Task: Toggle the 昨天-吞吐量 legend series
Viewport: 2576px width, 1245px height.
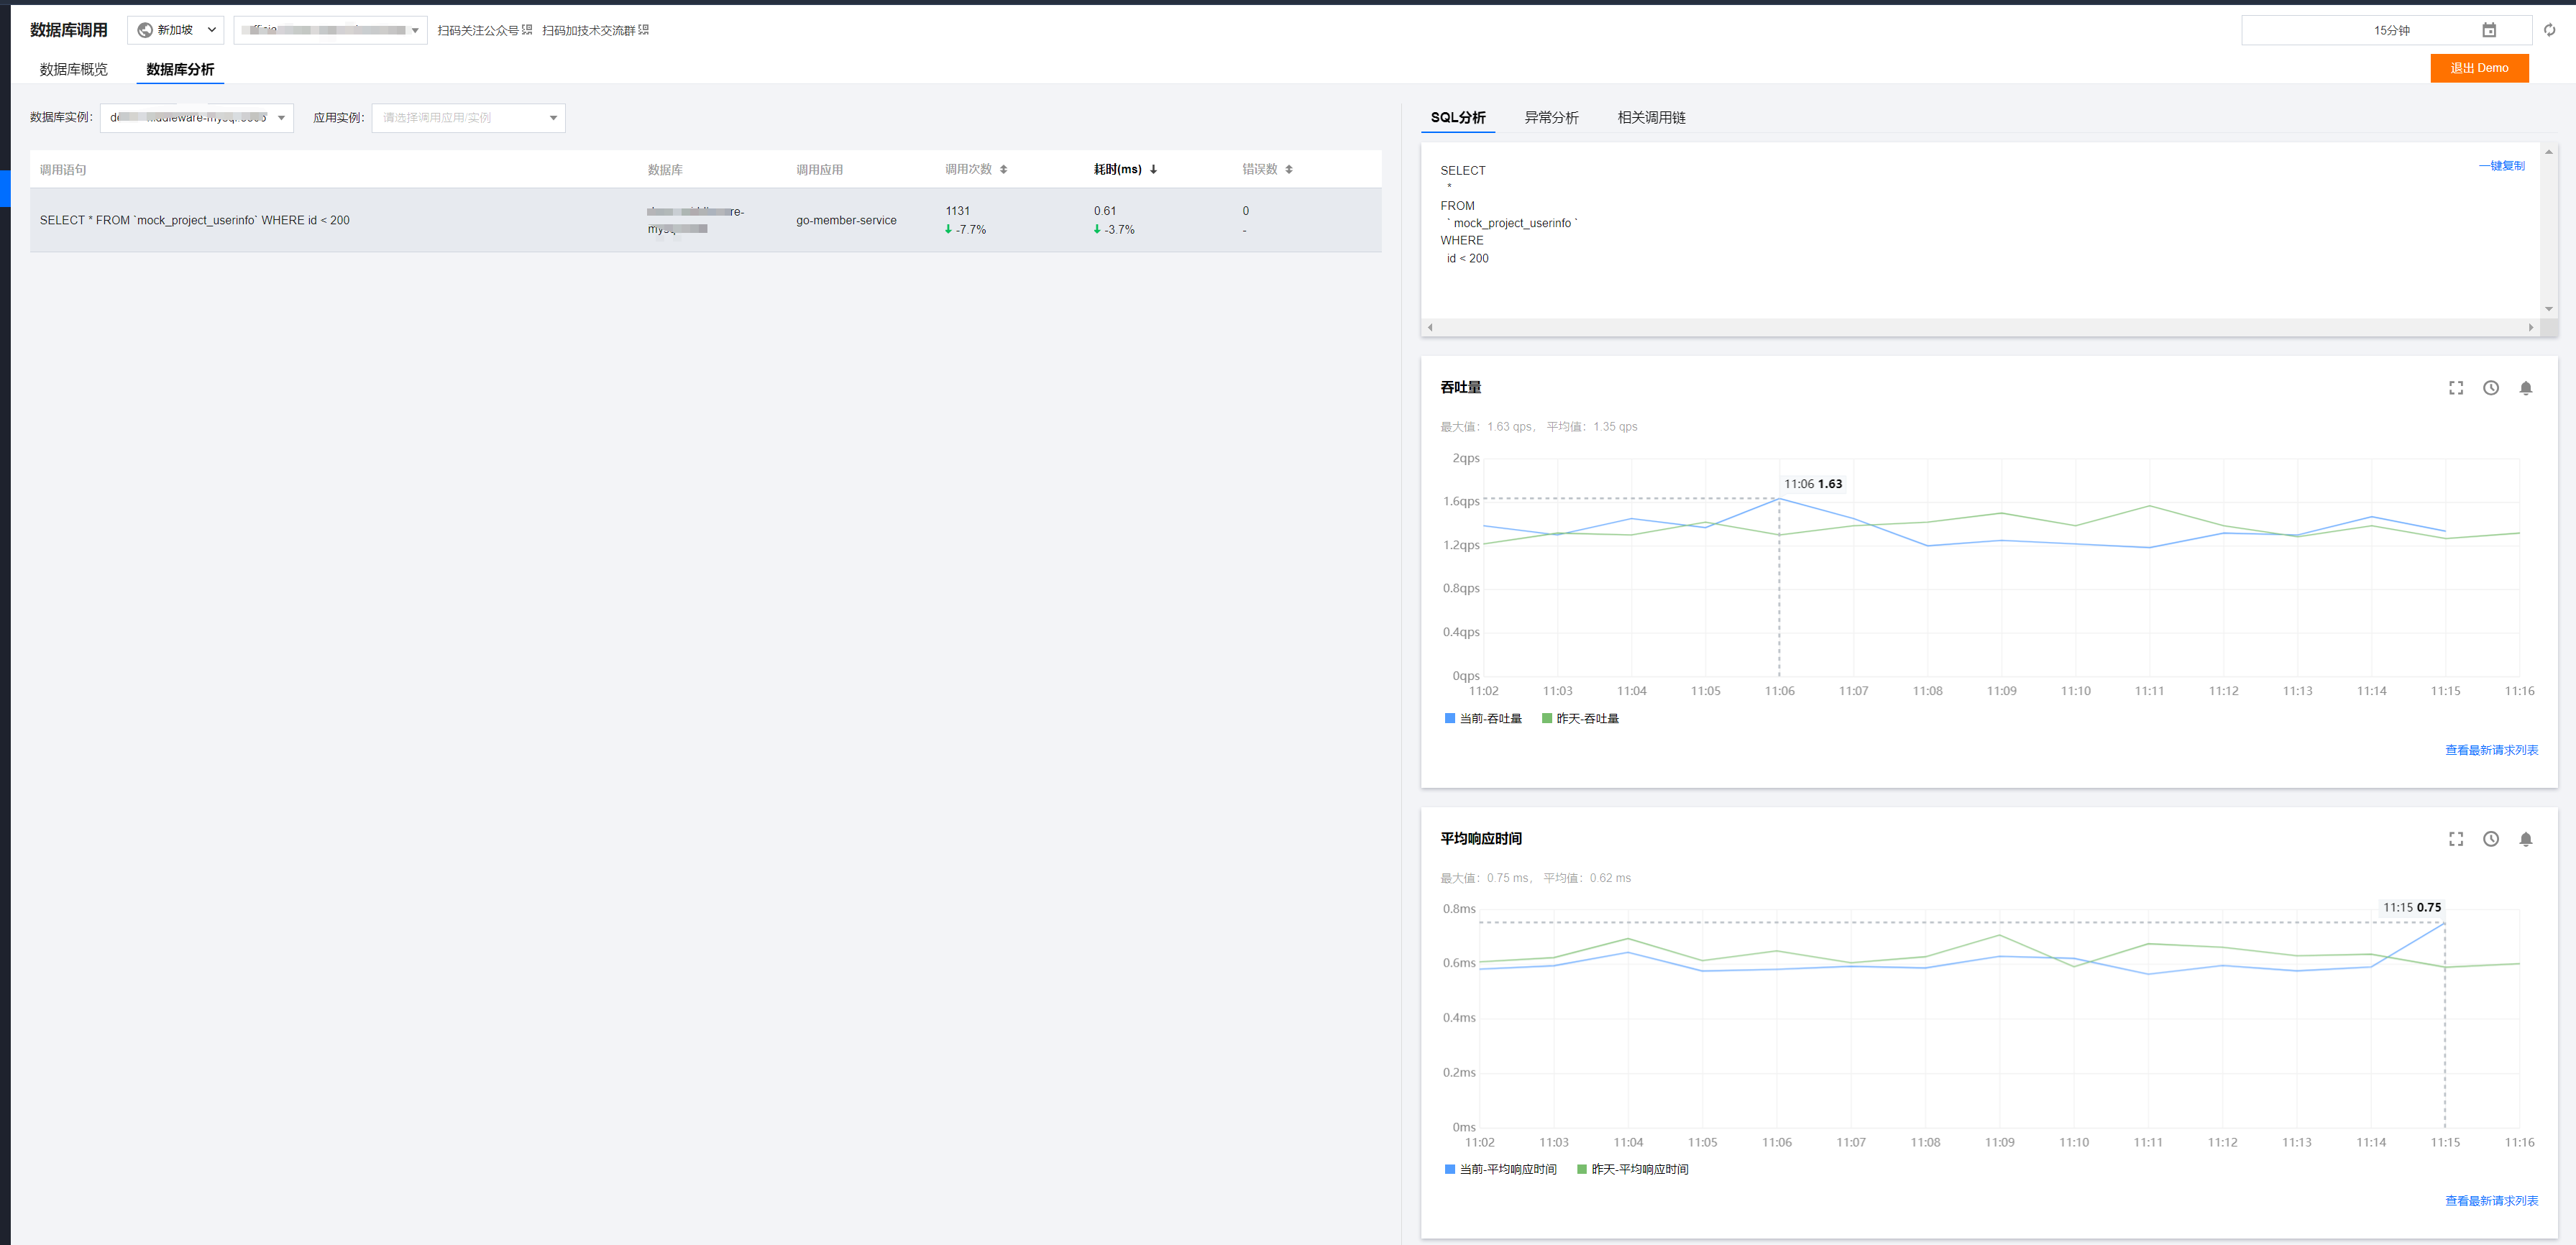Action: [1580, 718]
